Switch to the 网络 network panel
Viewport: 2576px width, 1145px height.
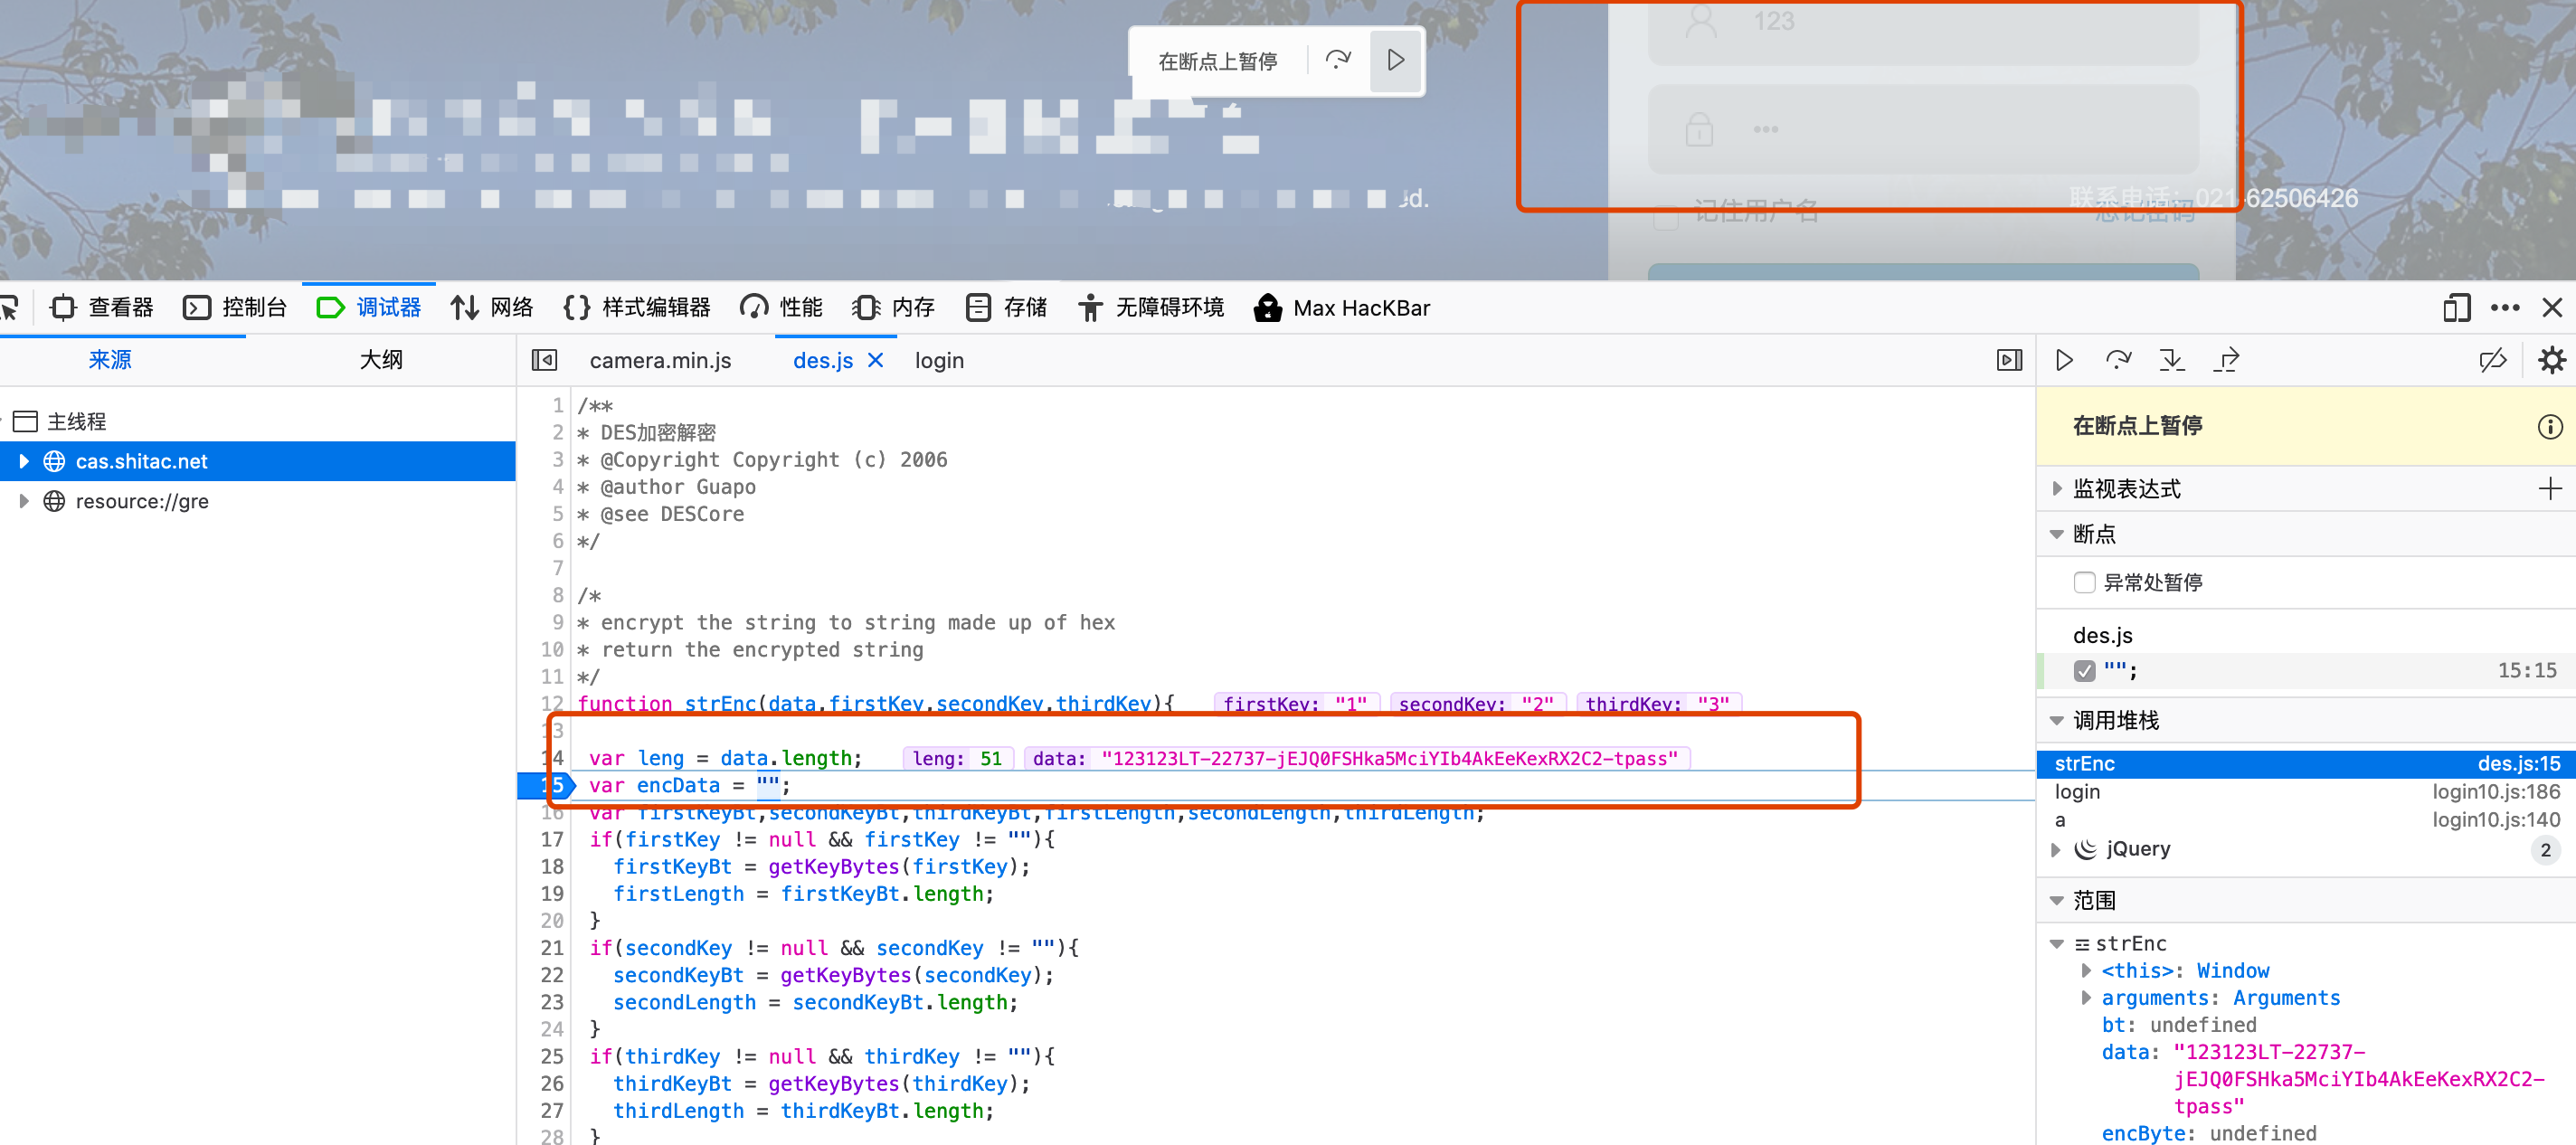coord(492,308)
